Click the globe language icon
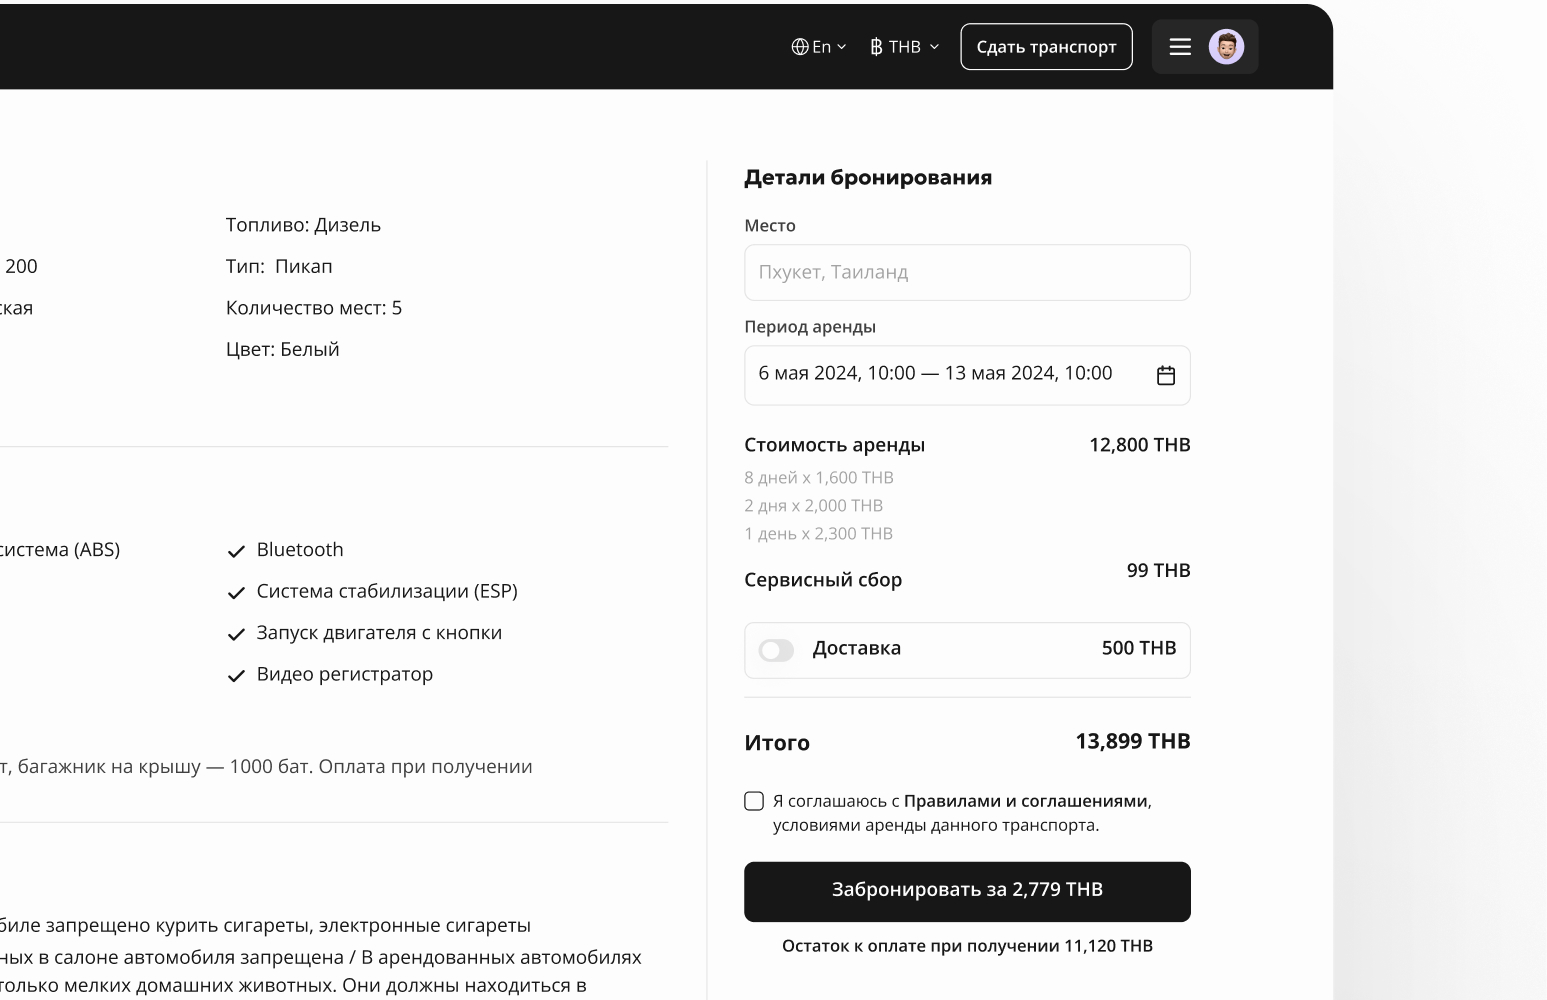The image size is (1547, 1000). pos(799,47)
